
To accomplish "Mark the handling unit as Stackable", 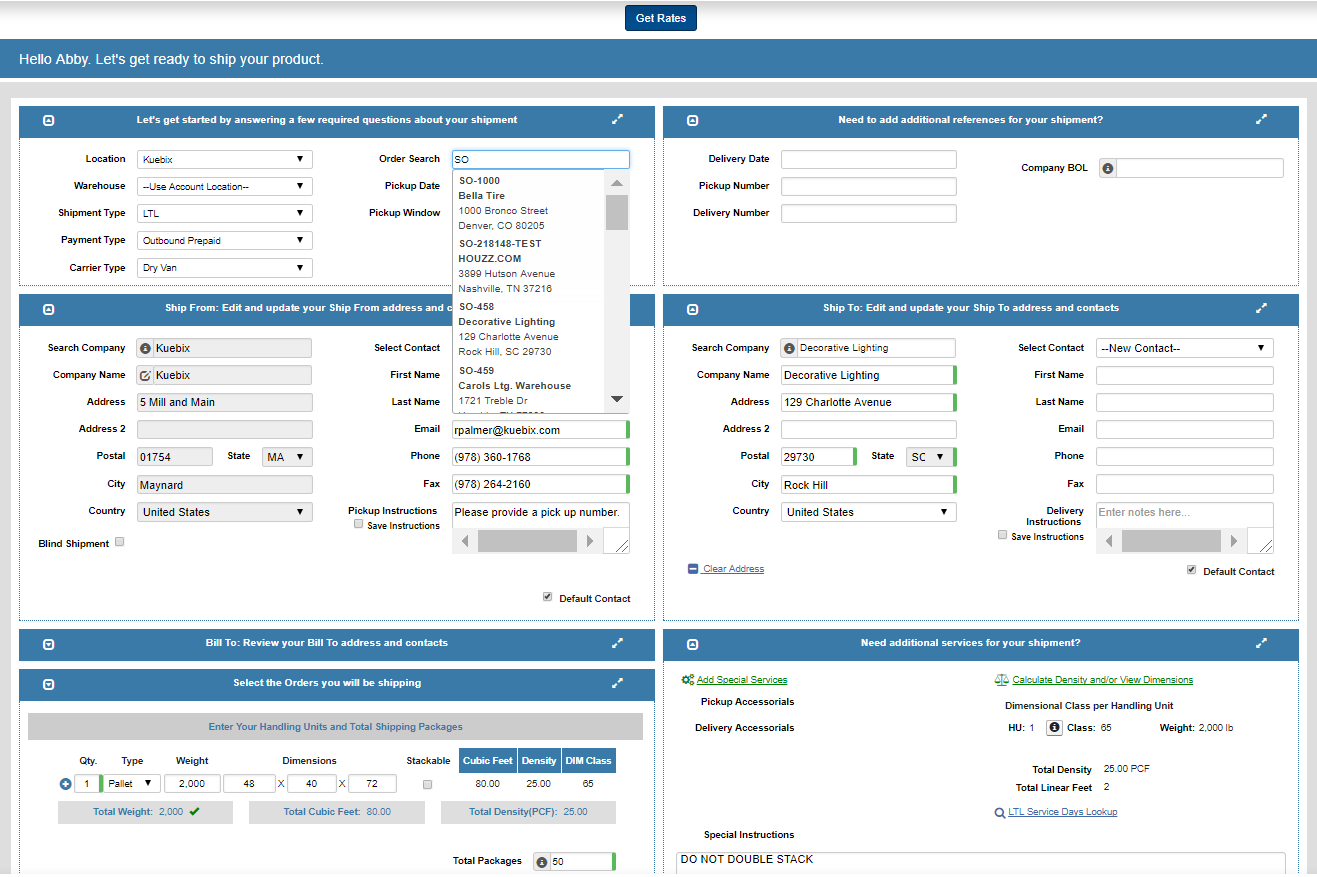I will tap(427, 784).
